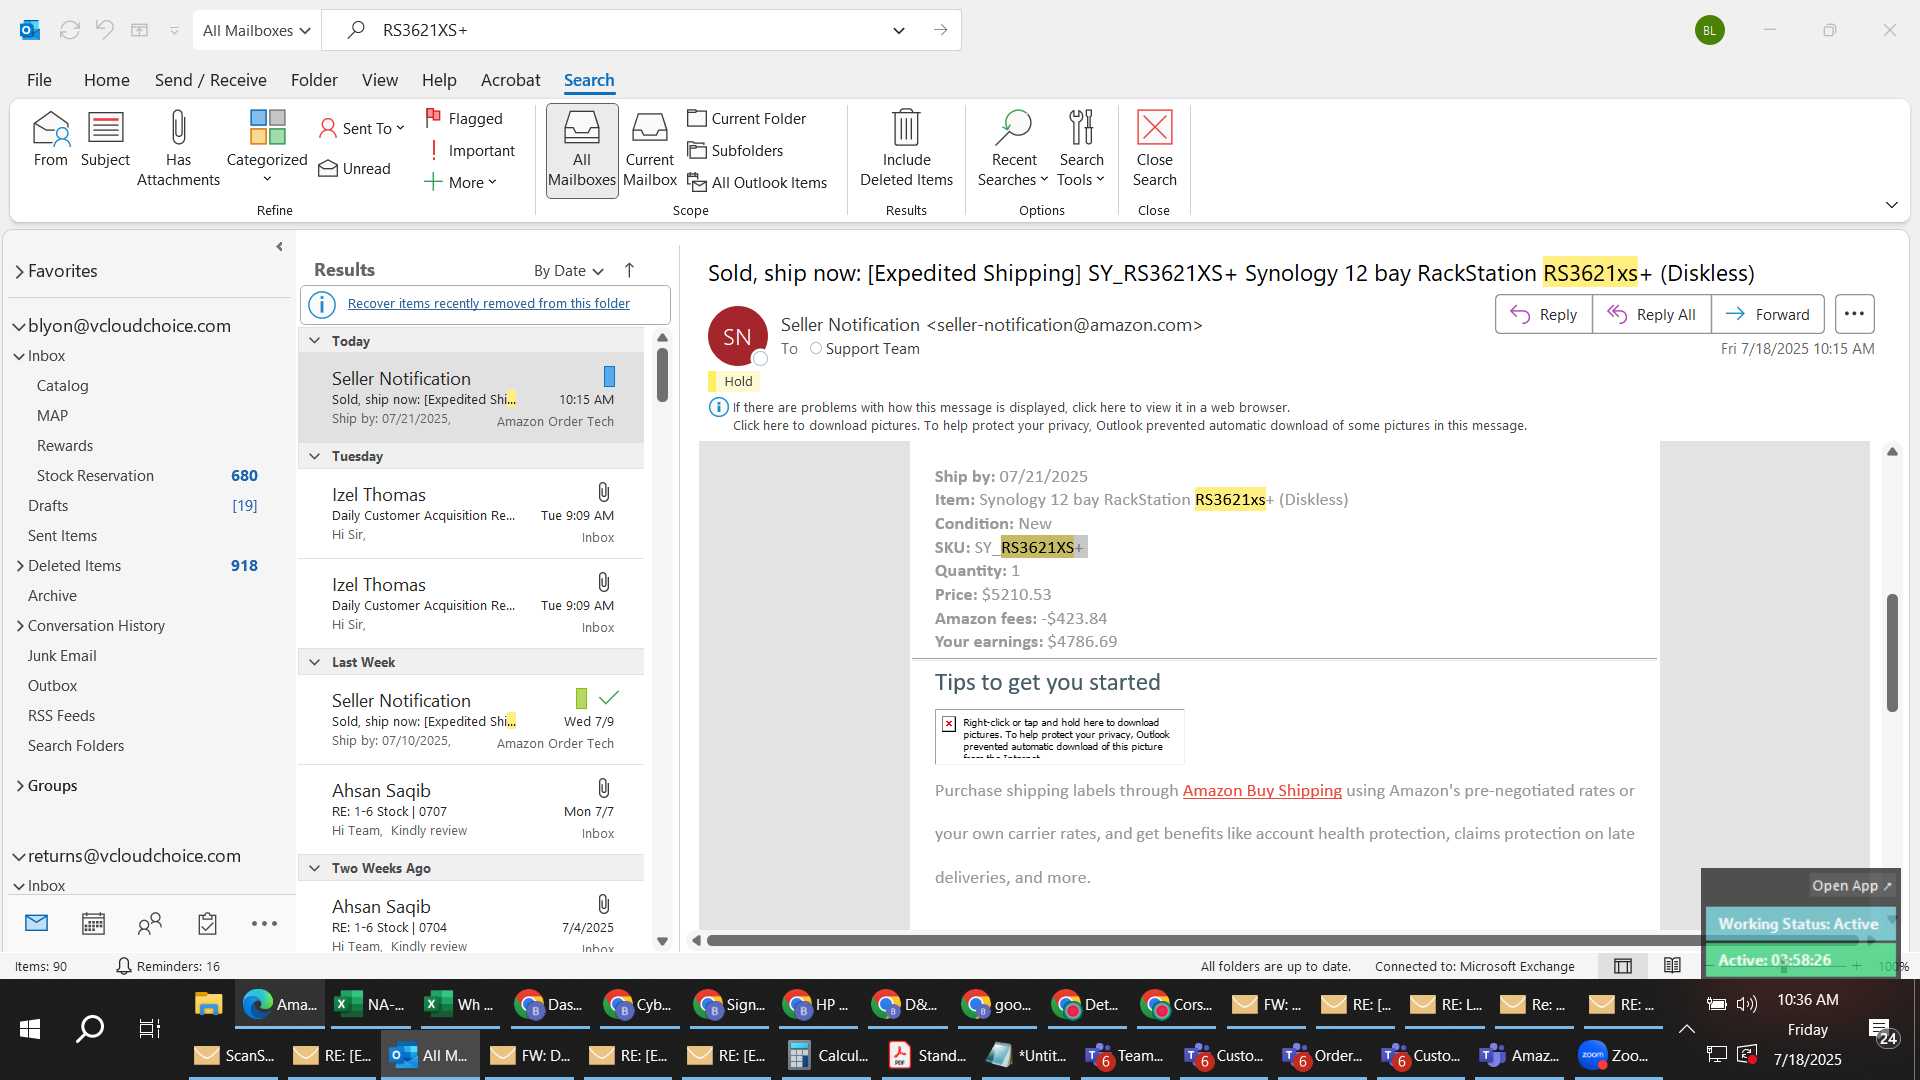Filter results by Important messages
The image size is (1920, 1080).
pyautogui.click(x=470, y=150)
